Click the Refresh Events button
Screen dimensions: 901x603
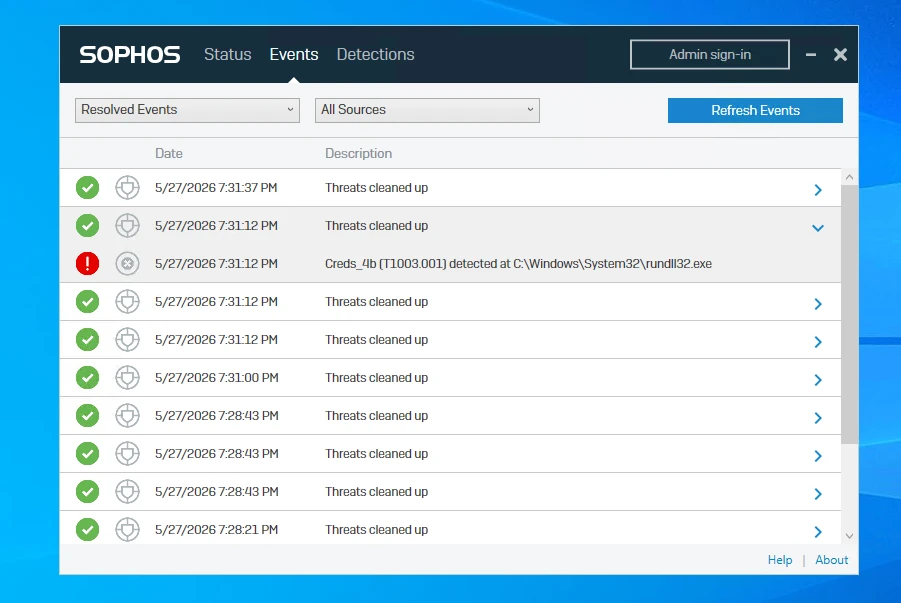[x=755, y=110]
